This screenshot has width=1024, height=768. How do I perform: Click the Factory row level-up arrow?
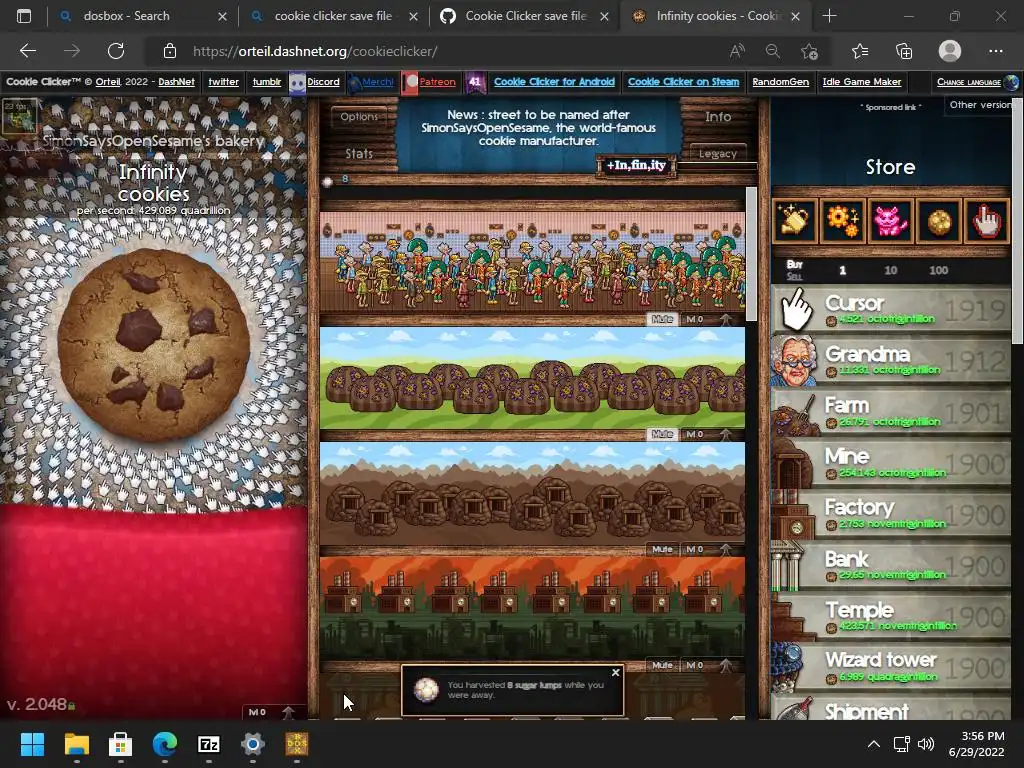(726, 665)
